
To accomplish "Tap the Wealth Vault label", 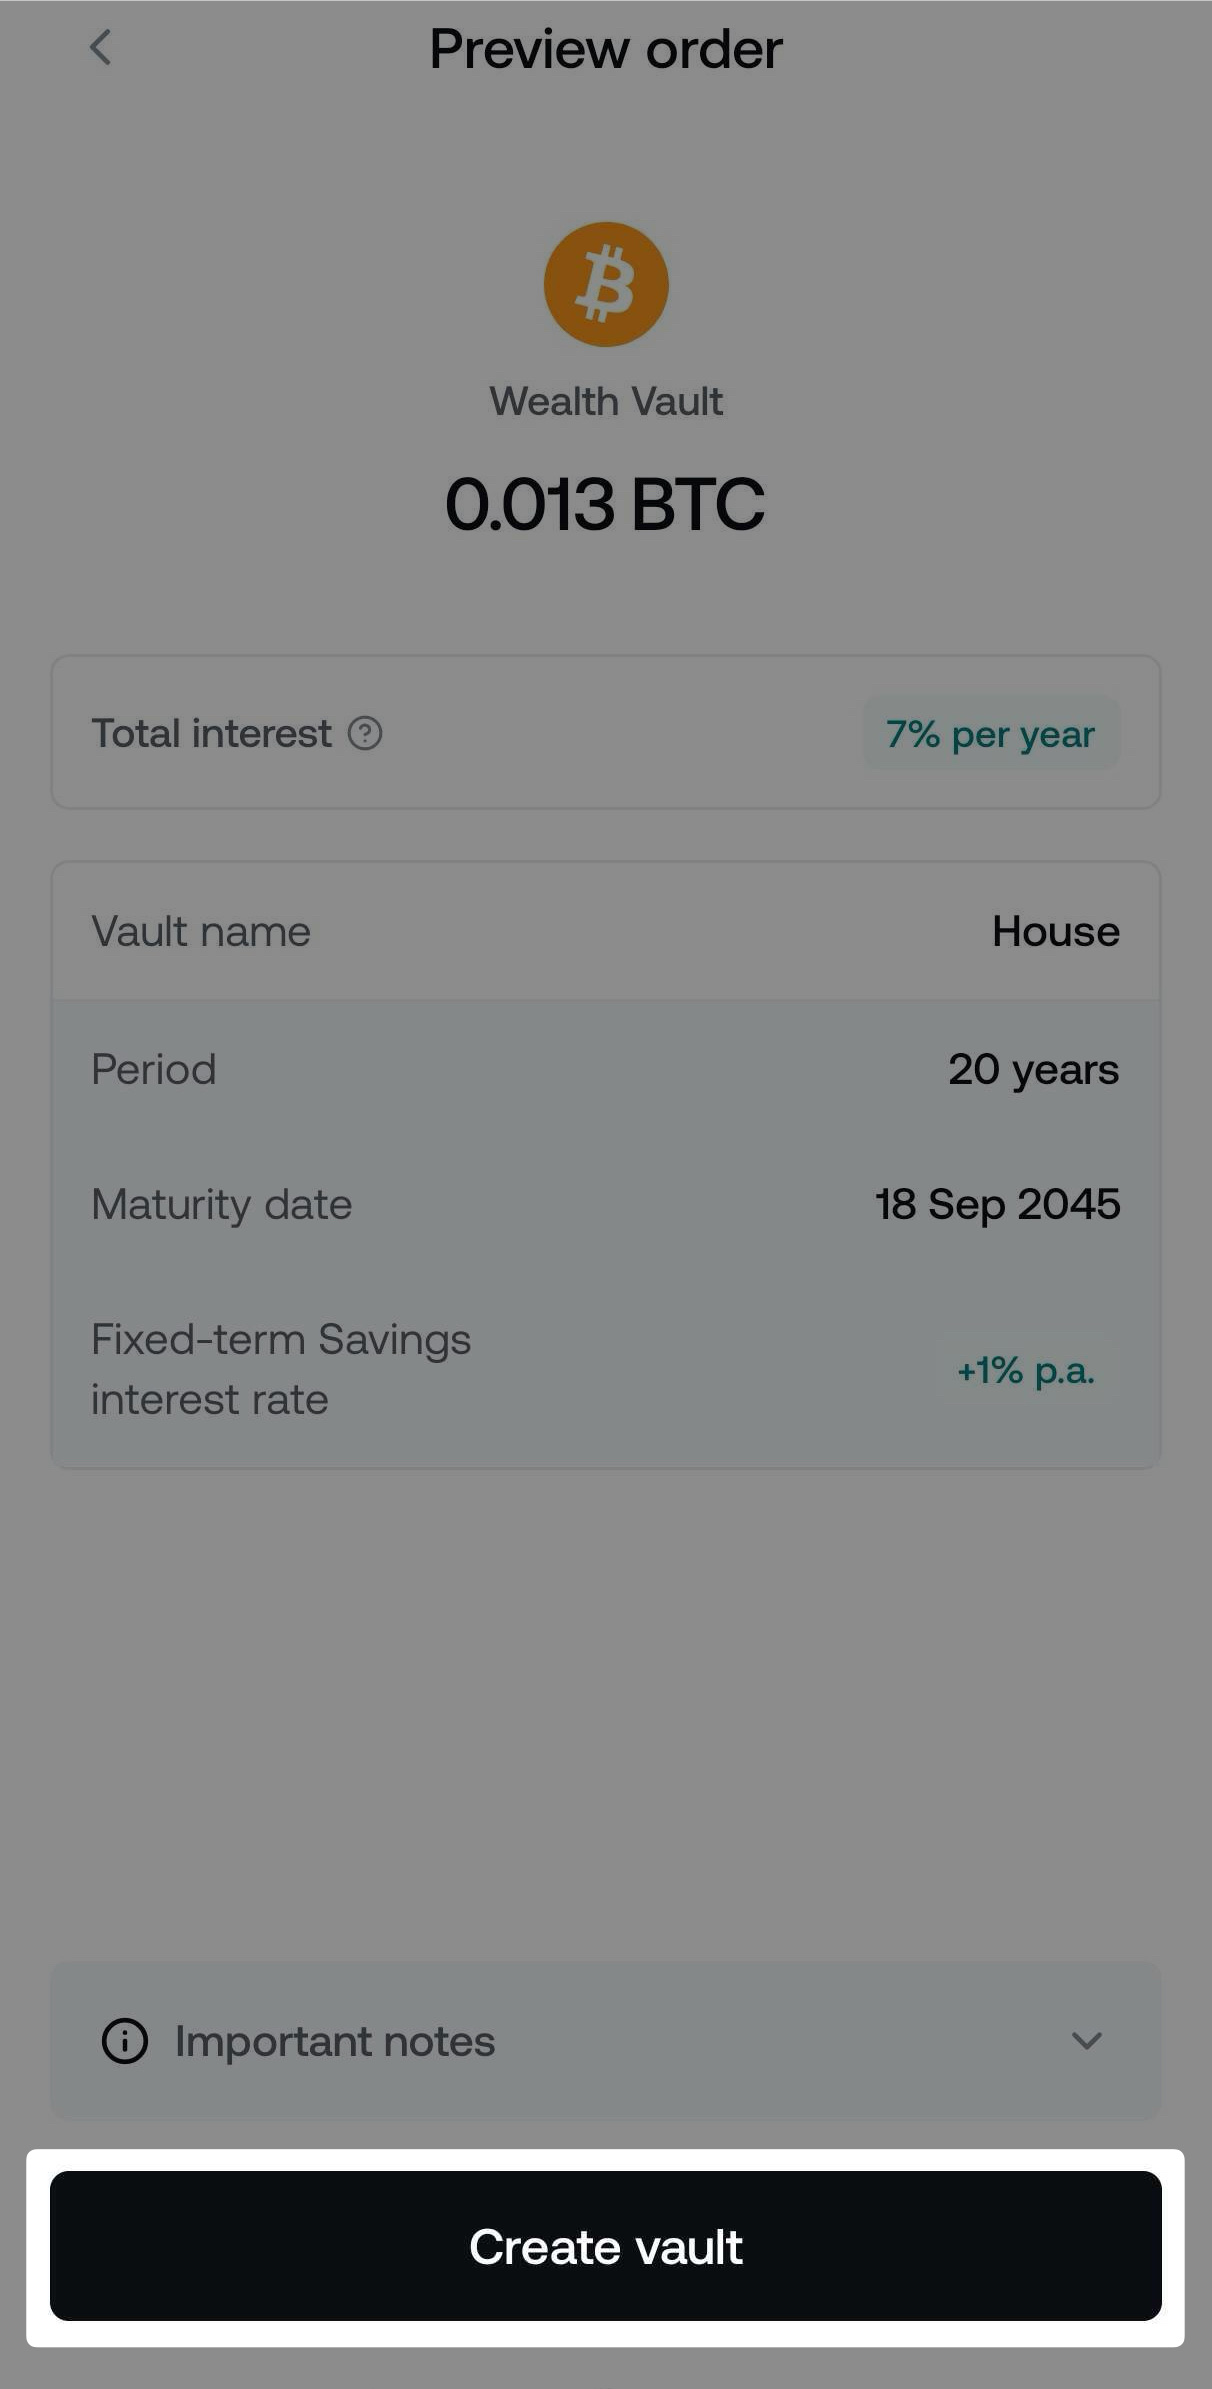I will point(606,402).
